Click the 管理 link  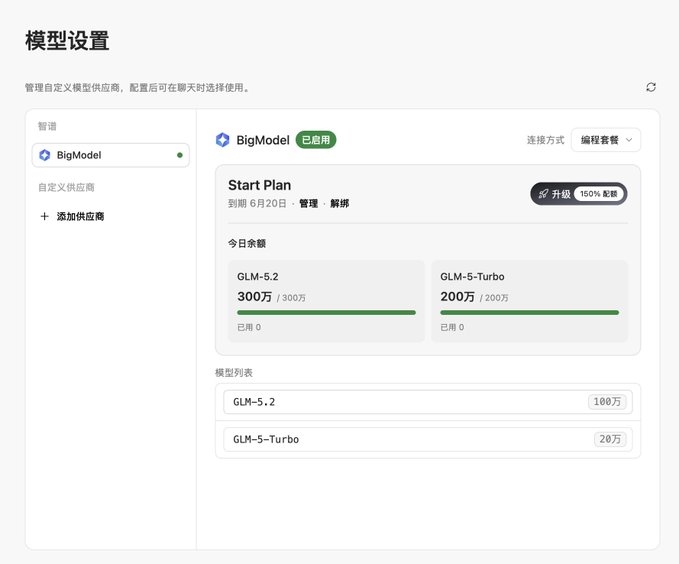click(308, 204)
